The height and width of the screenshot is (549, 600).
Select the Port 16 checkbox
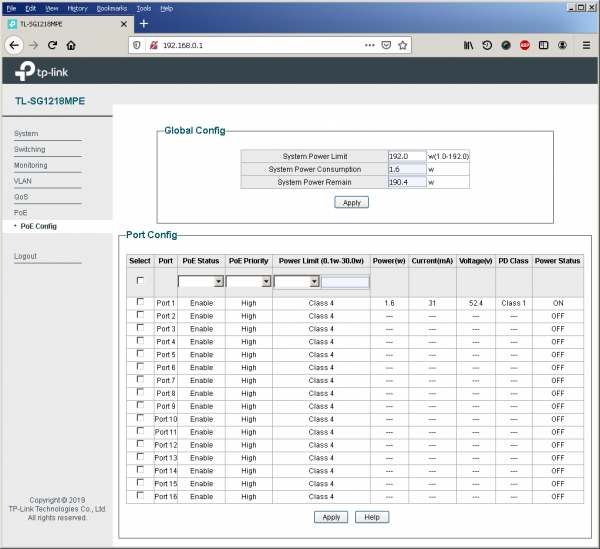click(x=140, y=496)
